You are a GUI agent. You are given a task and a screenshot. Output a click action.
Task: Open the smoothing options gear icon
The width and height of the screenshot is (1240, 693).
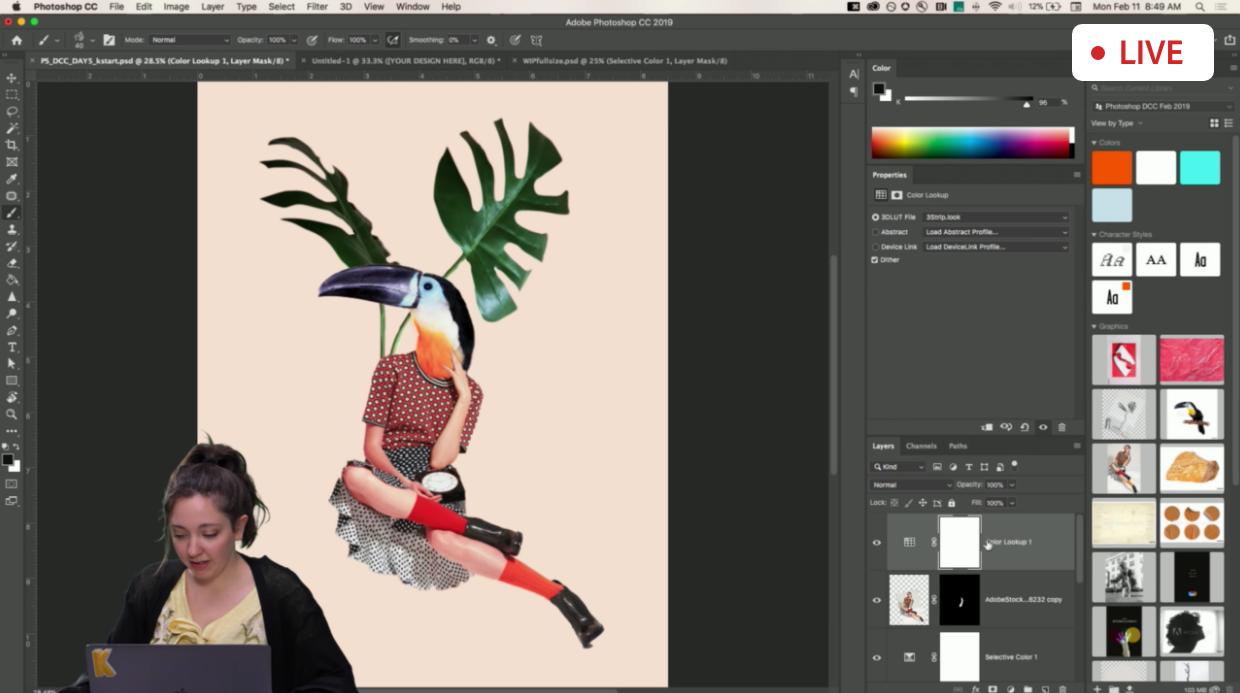491,40
